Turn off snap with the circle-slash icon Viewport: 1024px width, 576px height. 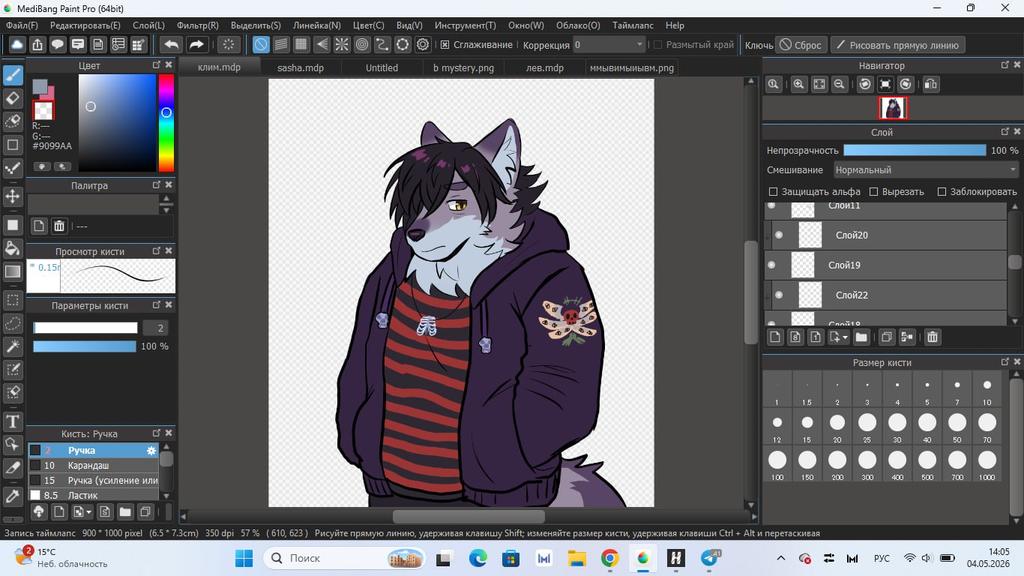pyautogui.click(x=261, y=44)
